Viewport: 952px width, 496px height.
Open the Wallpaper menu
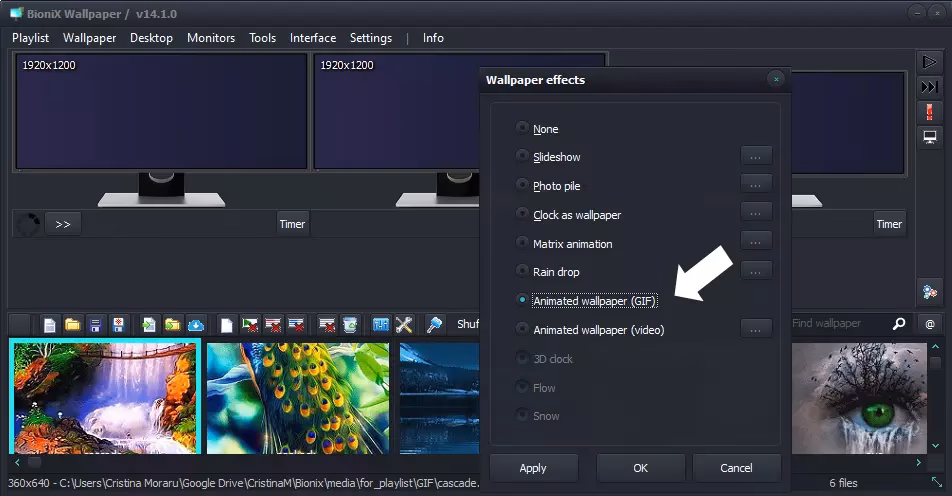coord(89,38)
